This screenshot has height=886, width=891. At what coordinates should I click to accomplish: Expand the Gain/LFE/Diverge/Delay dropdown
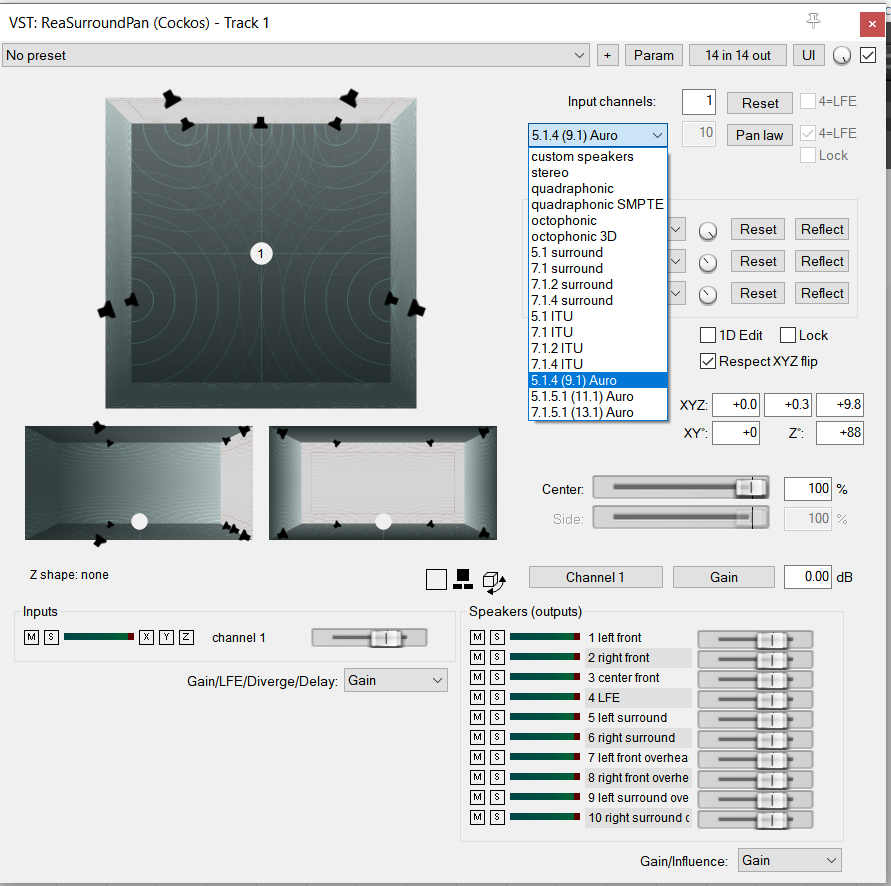coord(396,680)
